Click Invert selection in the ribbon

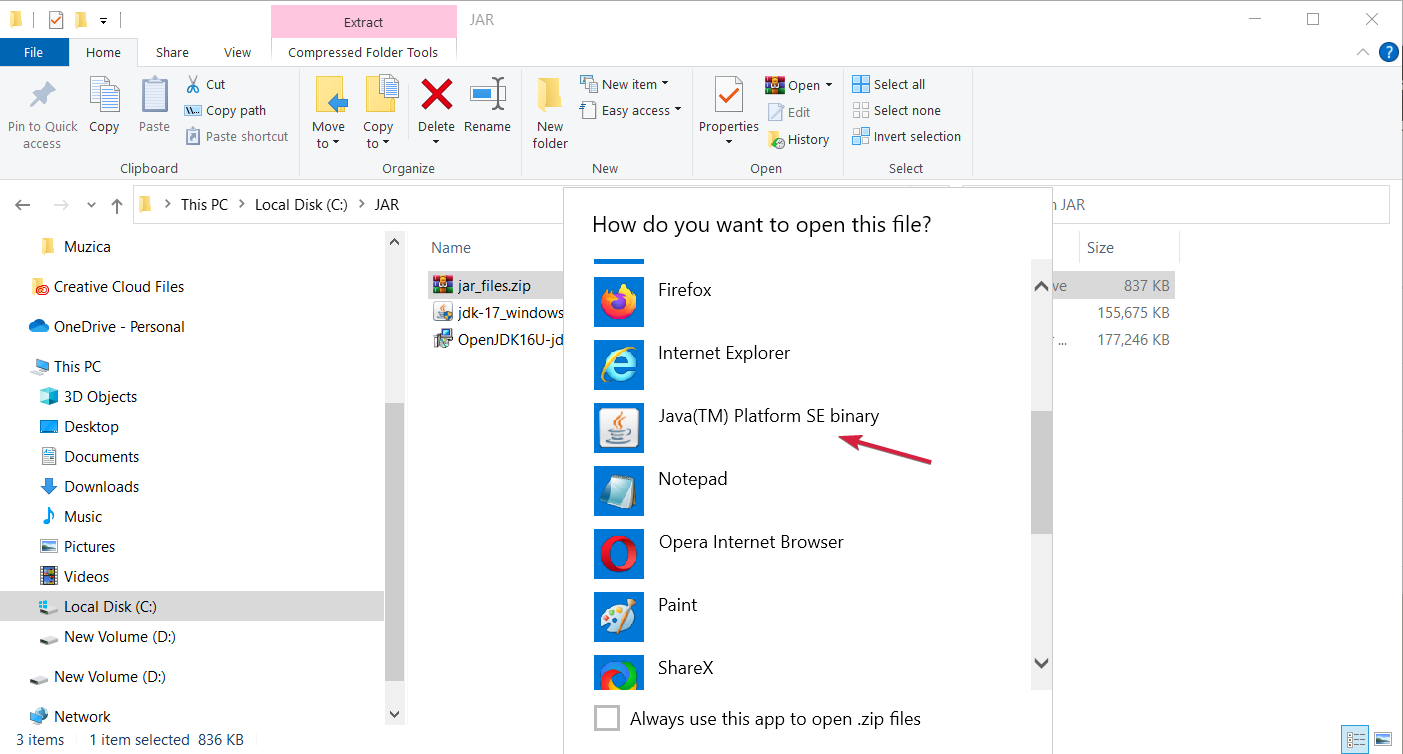click(907, 136)
